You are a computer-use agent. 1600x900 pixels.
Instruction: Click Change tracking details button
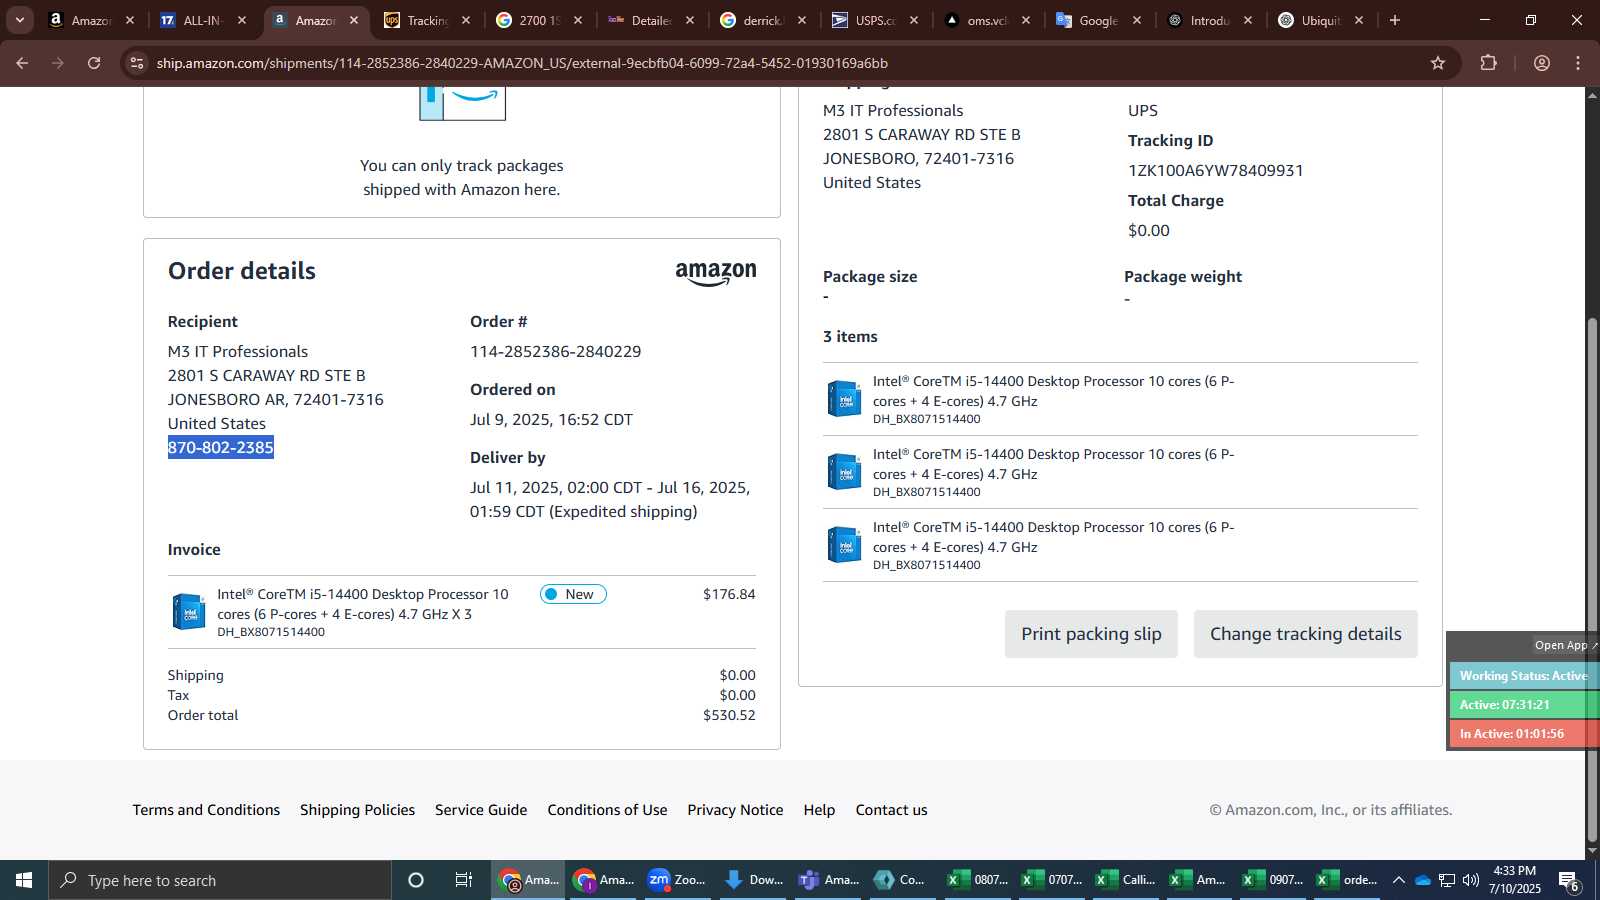(1305, 634)
